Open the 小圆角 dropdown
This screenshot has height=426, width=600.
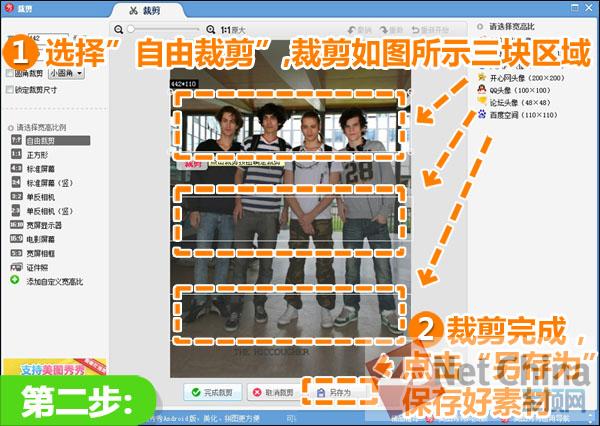click(67, 73)
